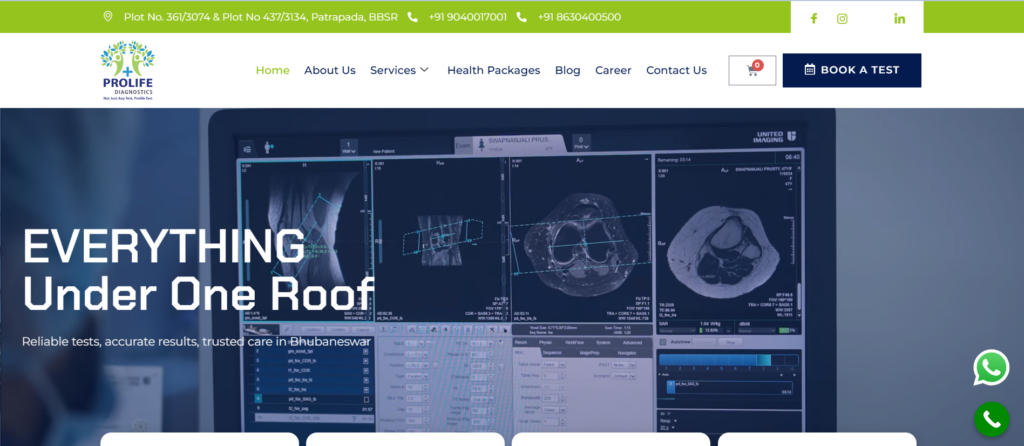Expand the Services dropdown chevron

pyautogui.click(x=424, y=70)
